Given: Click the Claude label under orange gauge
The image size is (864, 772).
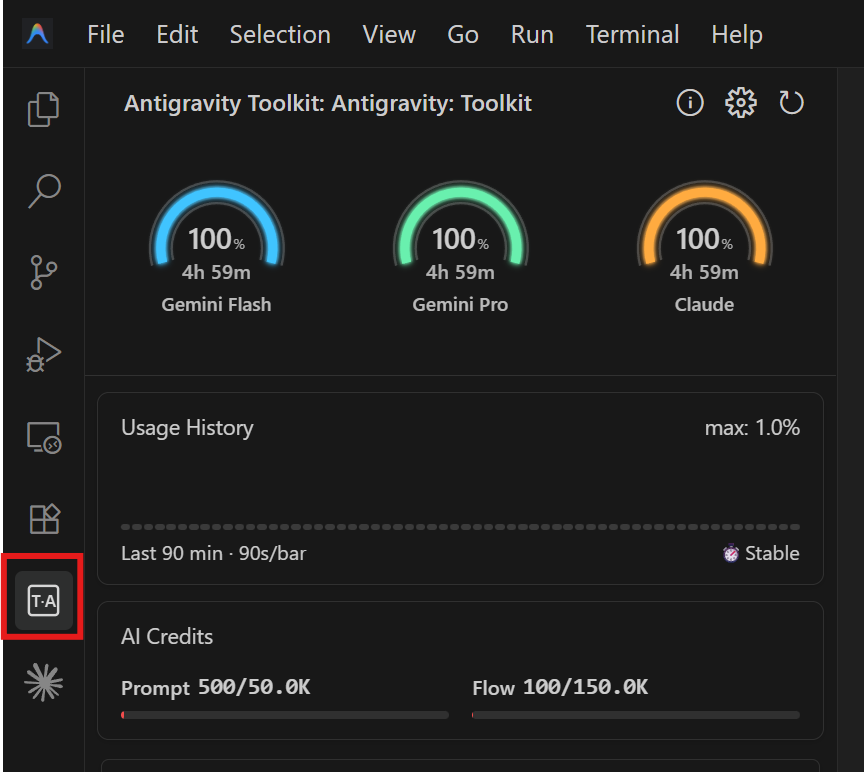Looking at the screenshot, I should [704, 305].
